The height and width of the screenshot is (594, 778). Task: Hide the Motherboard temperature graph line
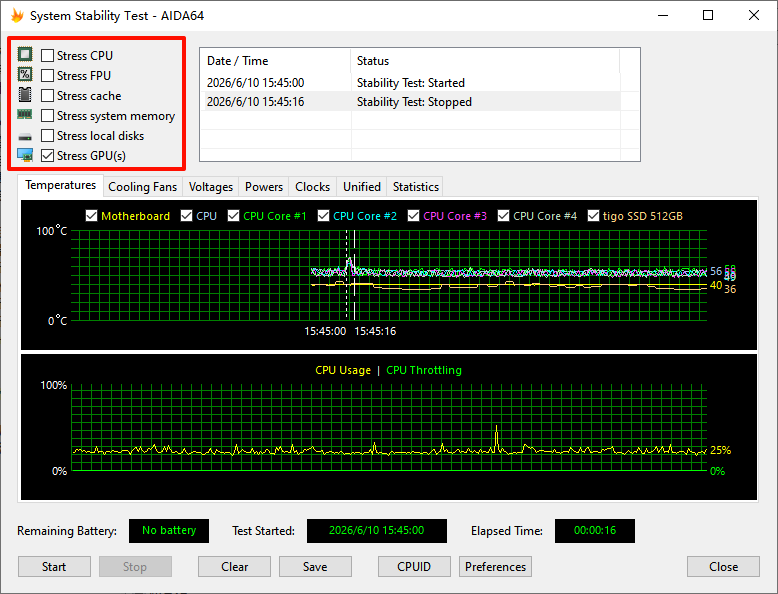tap(91, 216)
